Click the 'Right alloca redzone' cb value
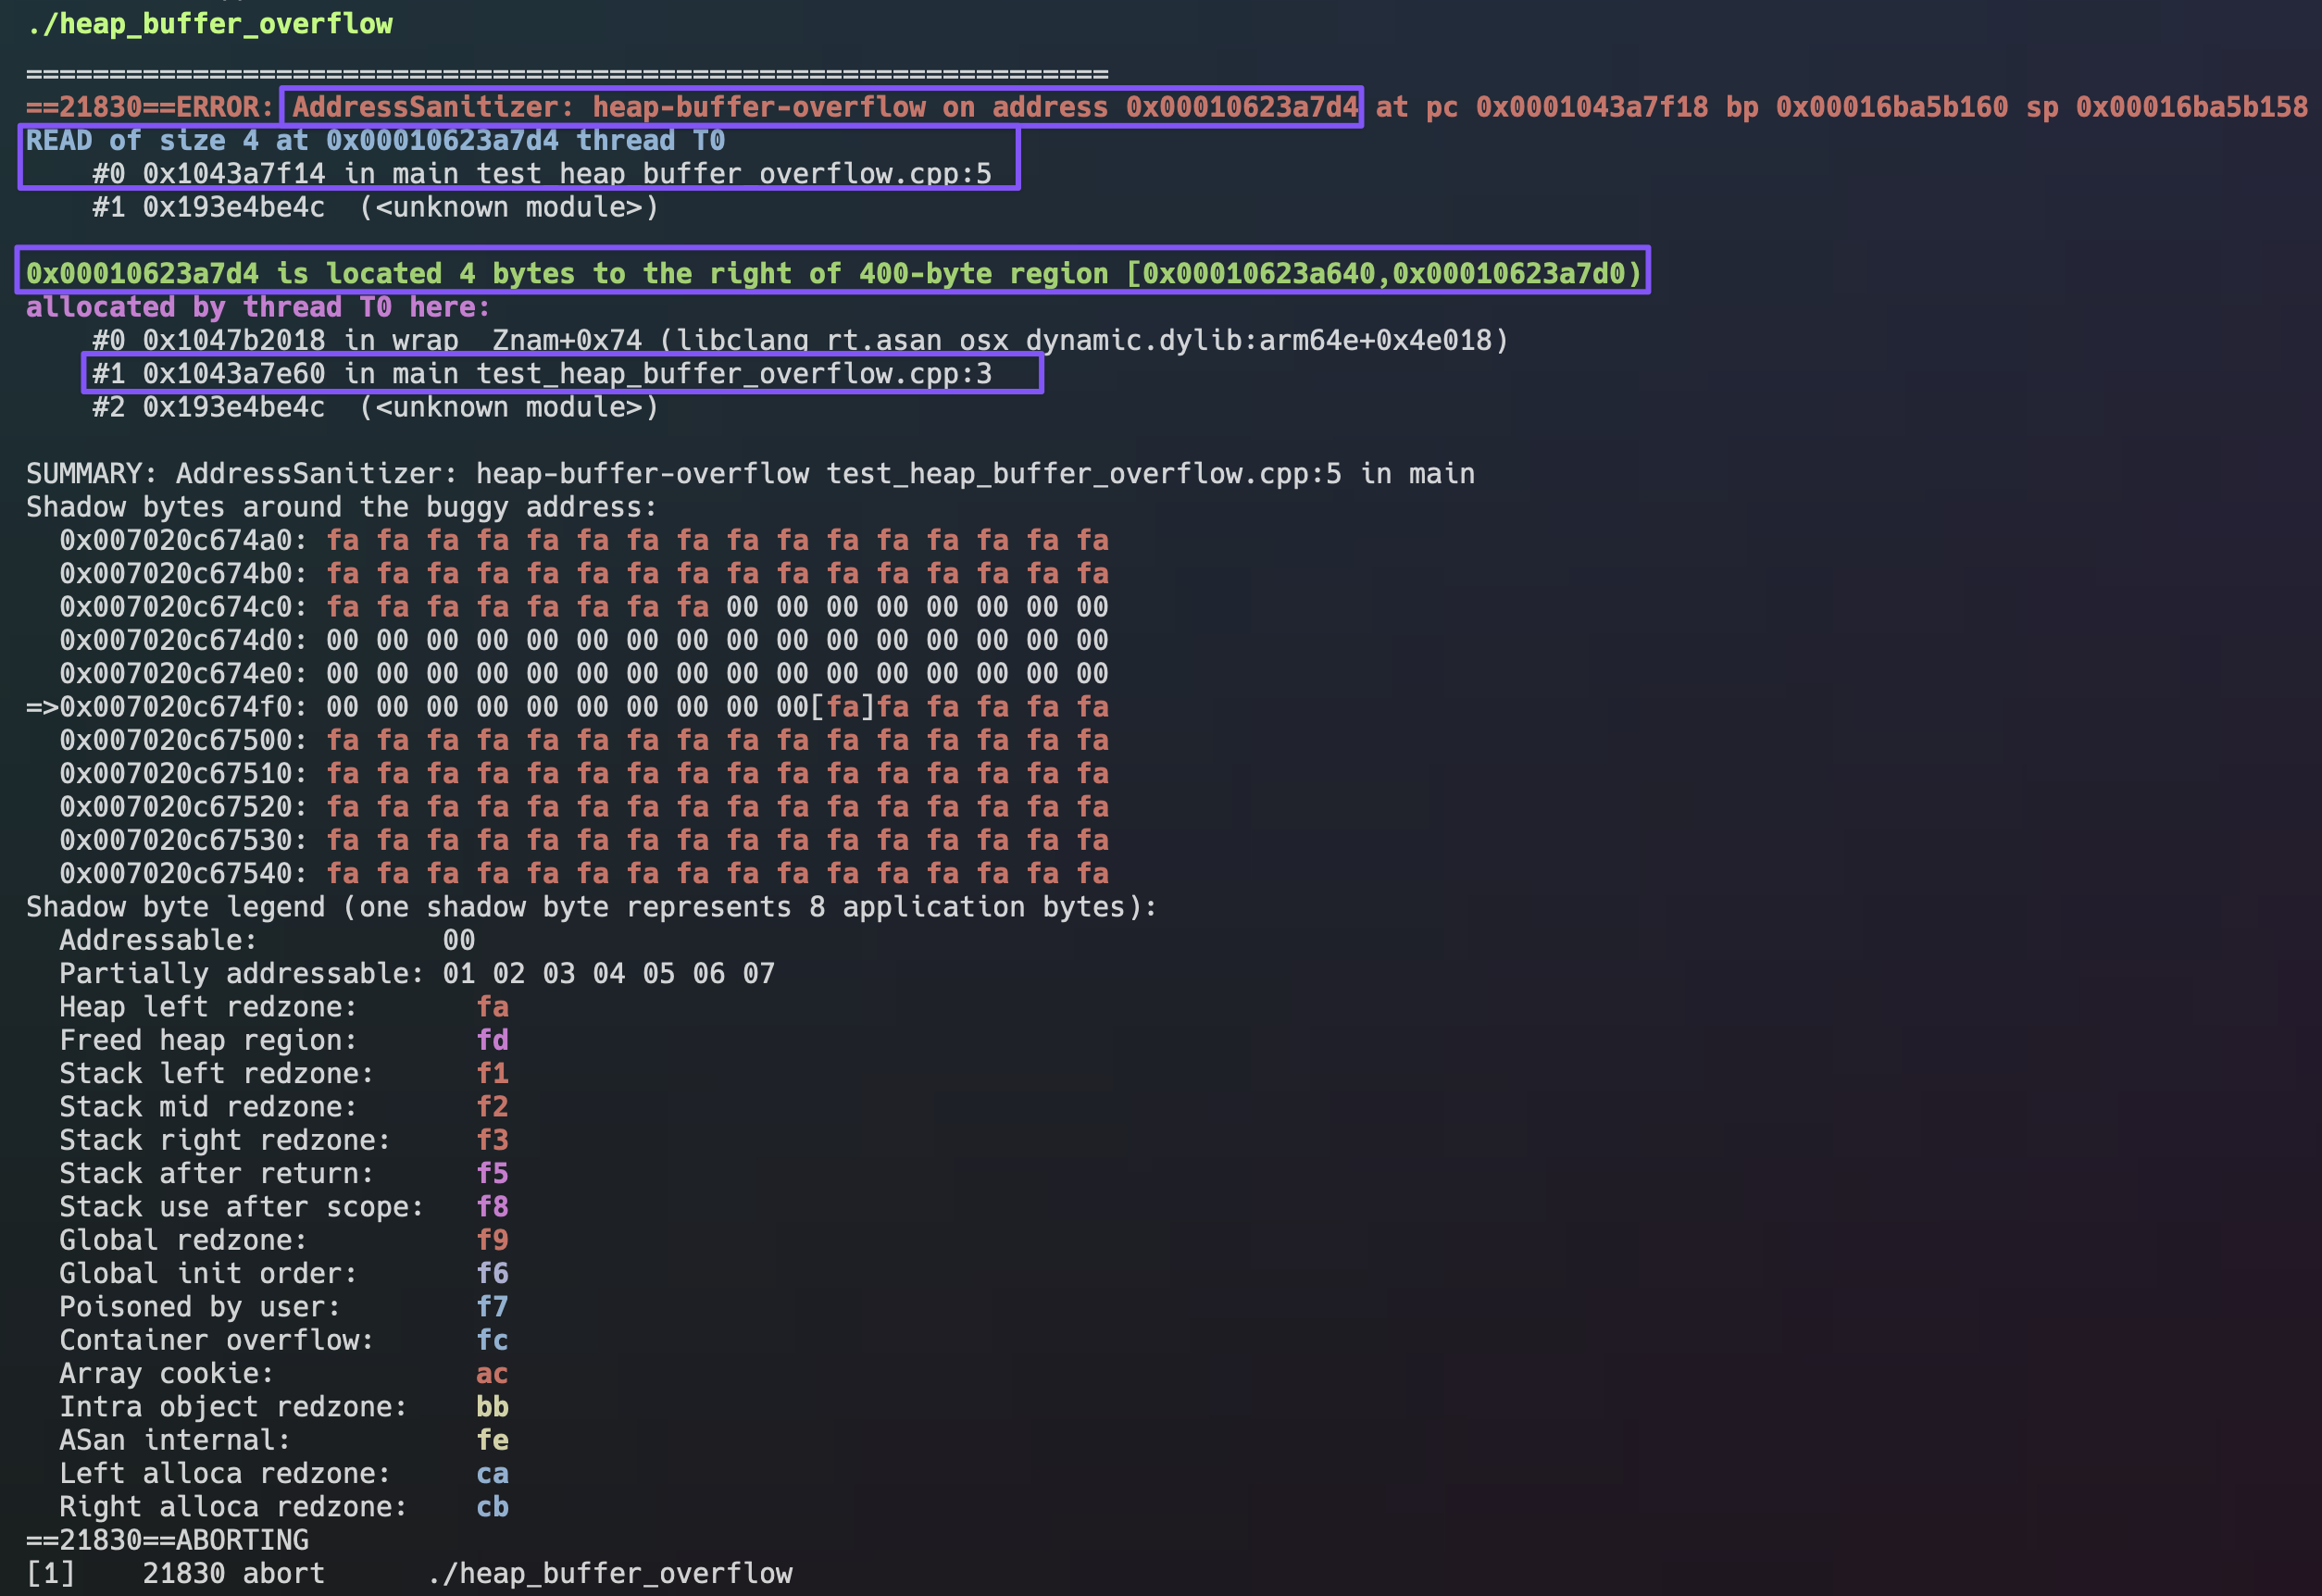This screenshot has height=1596, width=2322. point(492,1507)
